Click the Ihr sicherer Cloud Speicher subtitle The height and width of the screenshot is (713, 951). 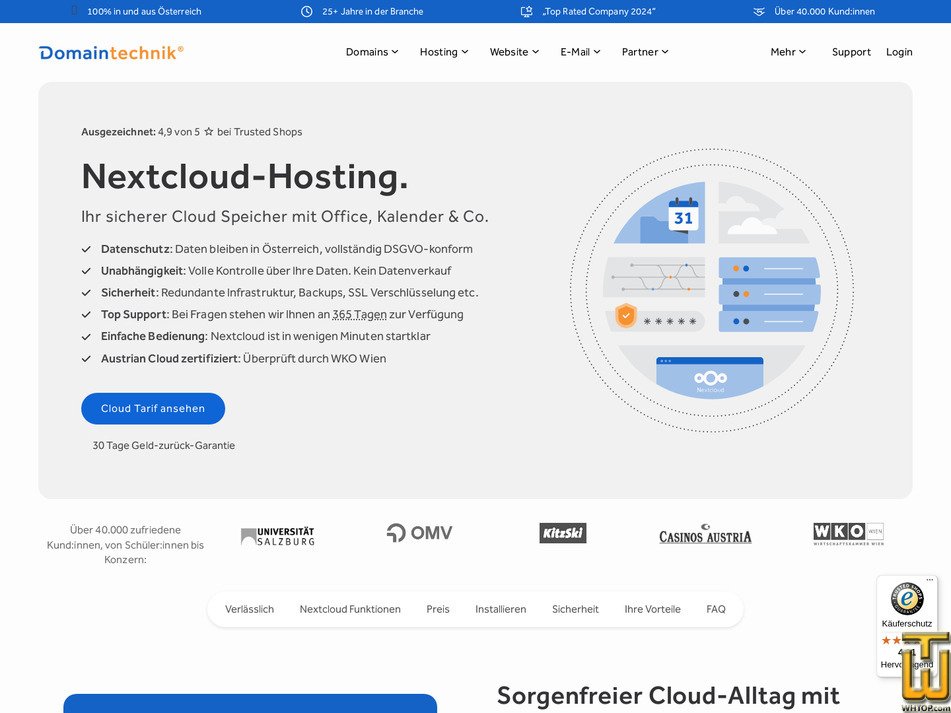(x=285, y=216)
